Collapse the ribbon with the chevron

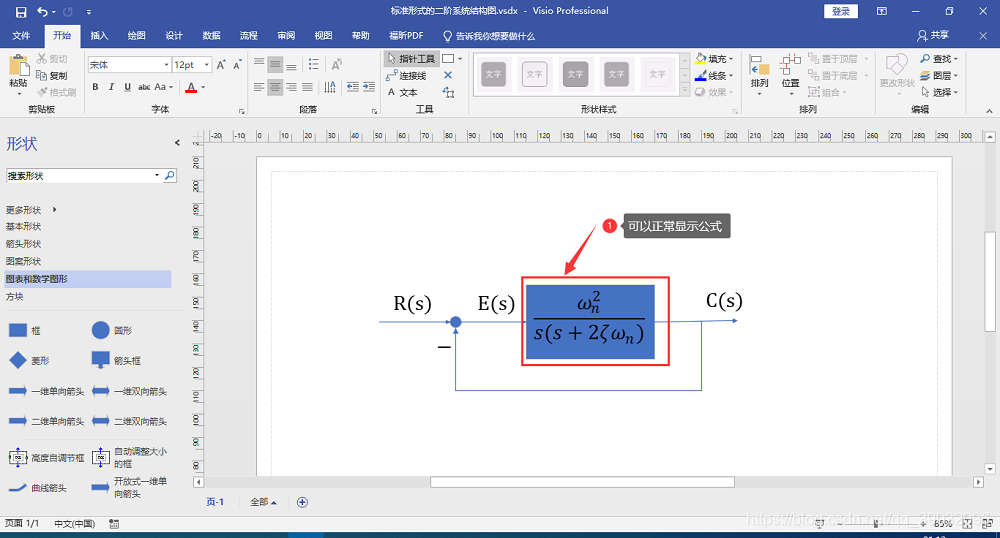[x=989, y=111]
